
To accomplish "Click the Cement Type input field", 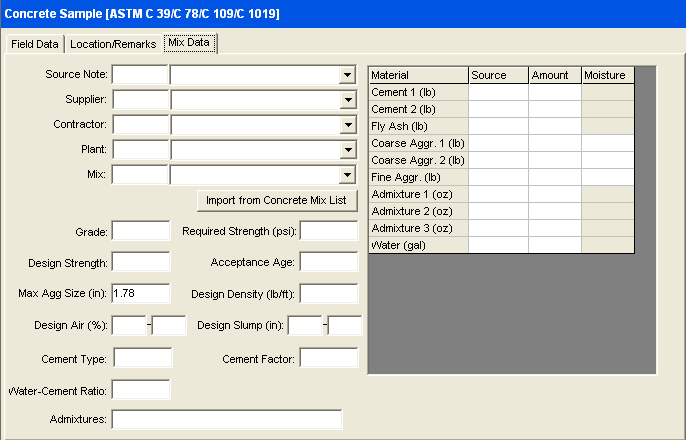I will pos(141,357).
